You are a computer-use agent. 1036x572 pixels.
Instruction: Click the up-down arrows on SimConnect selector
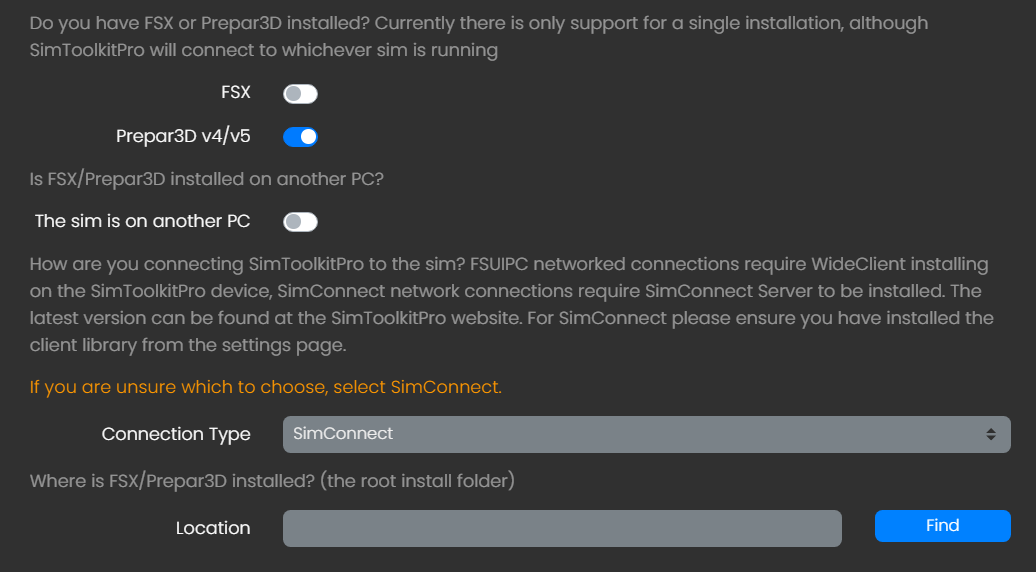pos(990,435)
